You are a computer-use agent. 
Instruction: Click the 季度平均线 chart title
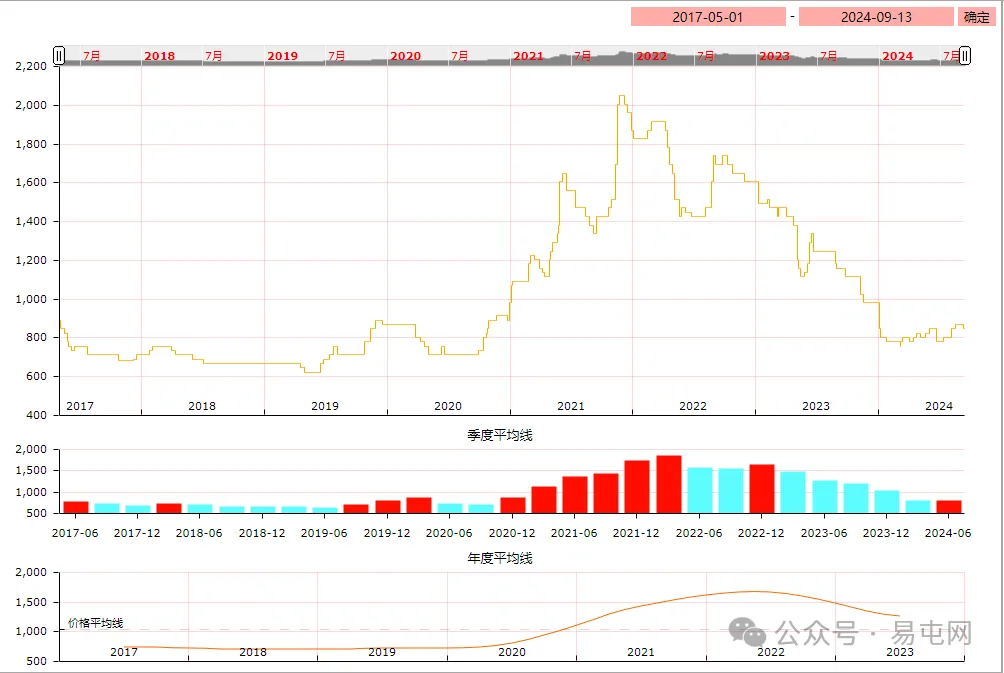pyautogui.click(x=500, y=435)
